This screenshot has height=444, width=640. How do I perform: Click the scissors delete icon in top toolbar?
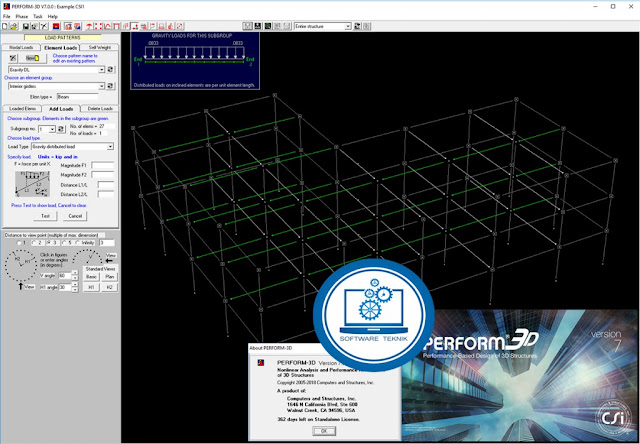point(44,26)
